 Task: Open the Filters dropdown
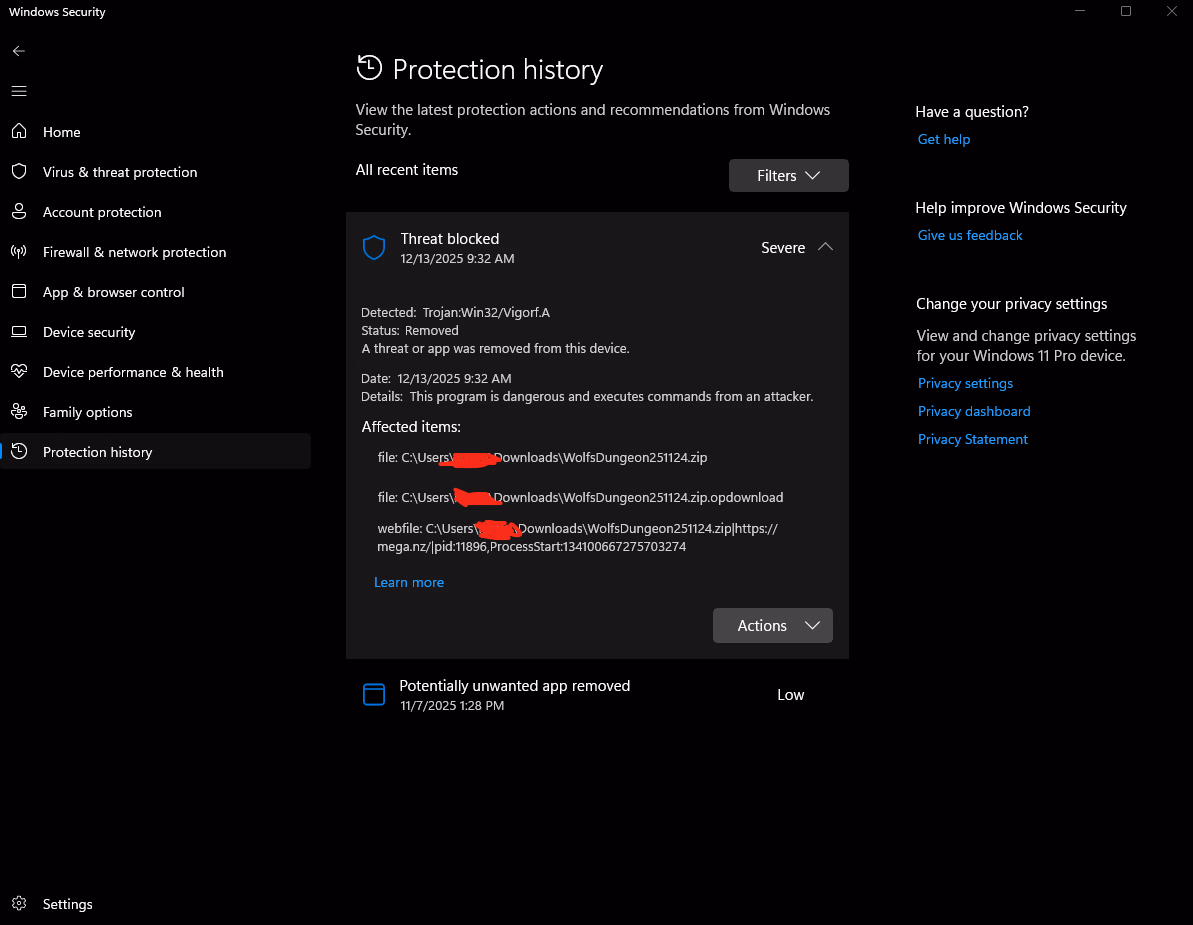point(788,176)
